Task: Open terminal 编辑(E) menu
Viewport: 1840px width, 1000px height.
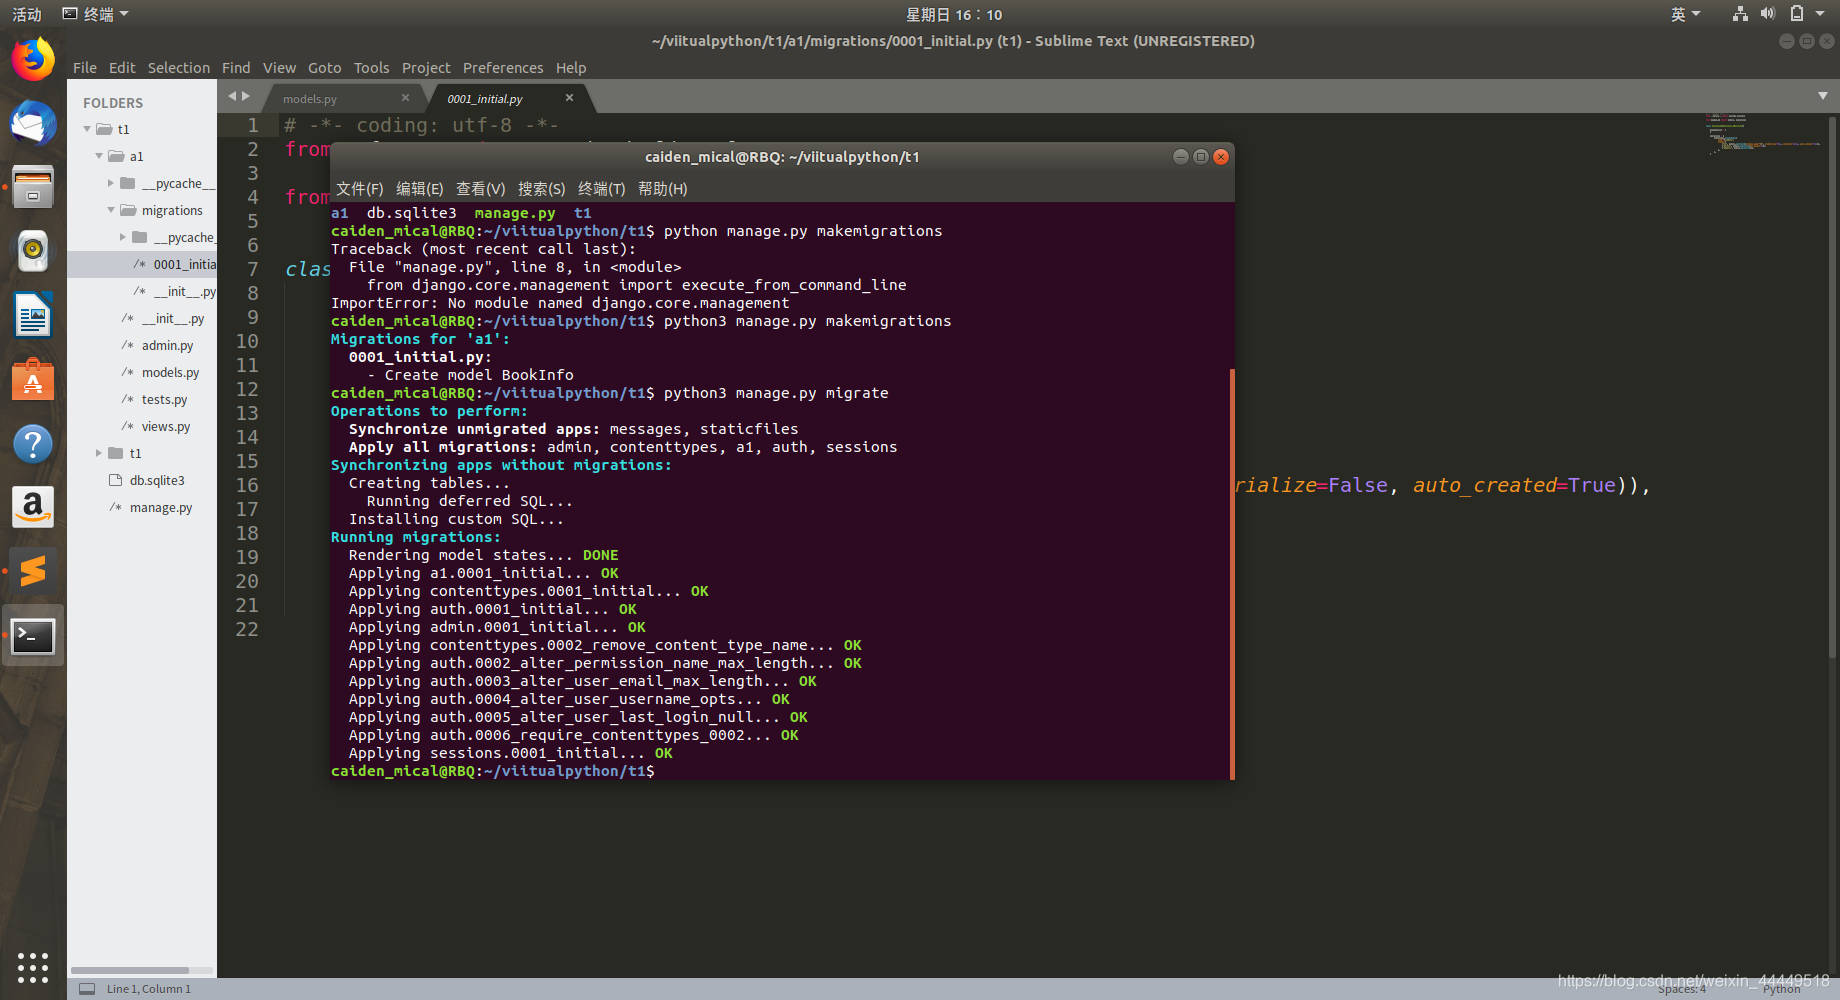Action: [x=420, y=189]
